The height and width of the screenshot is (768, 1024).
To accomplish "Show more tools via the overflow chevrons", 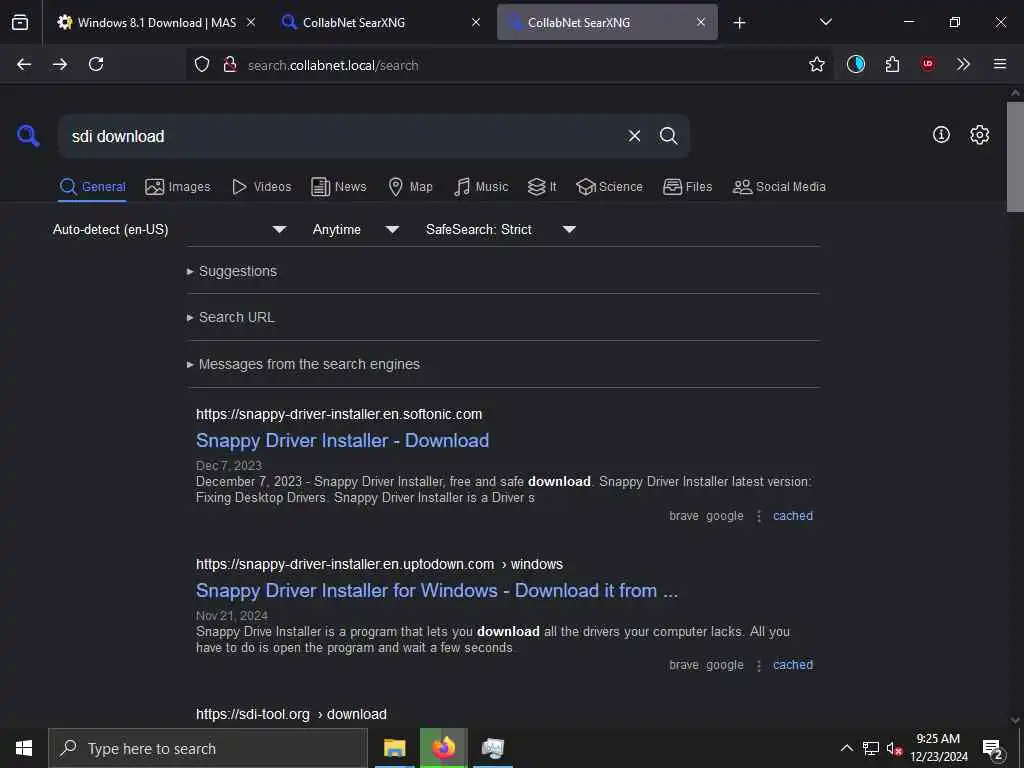I will tap(963, 64).
